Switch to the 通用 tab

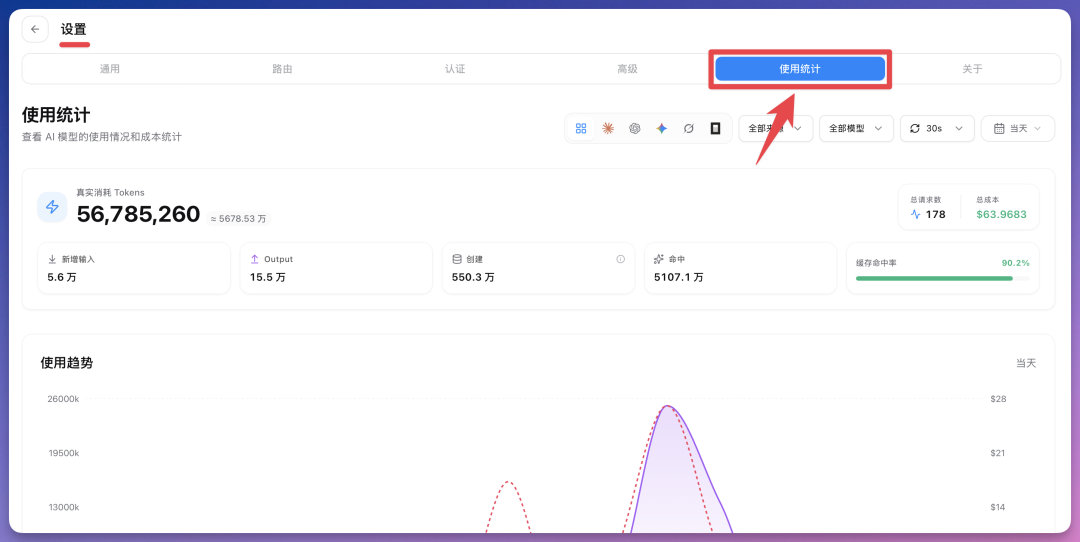coord(110,69)
